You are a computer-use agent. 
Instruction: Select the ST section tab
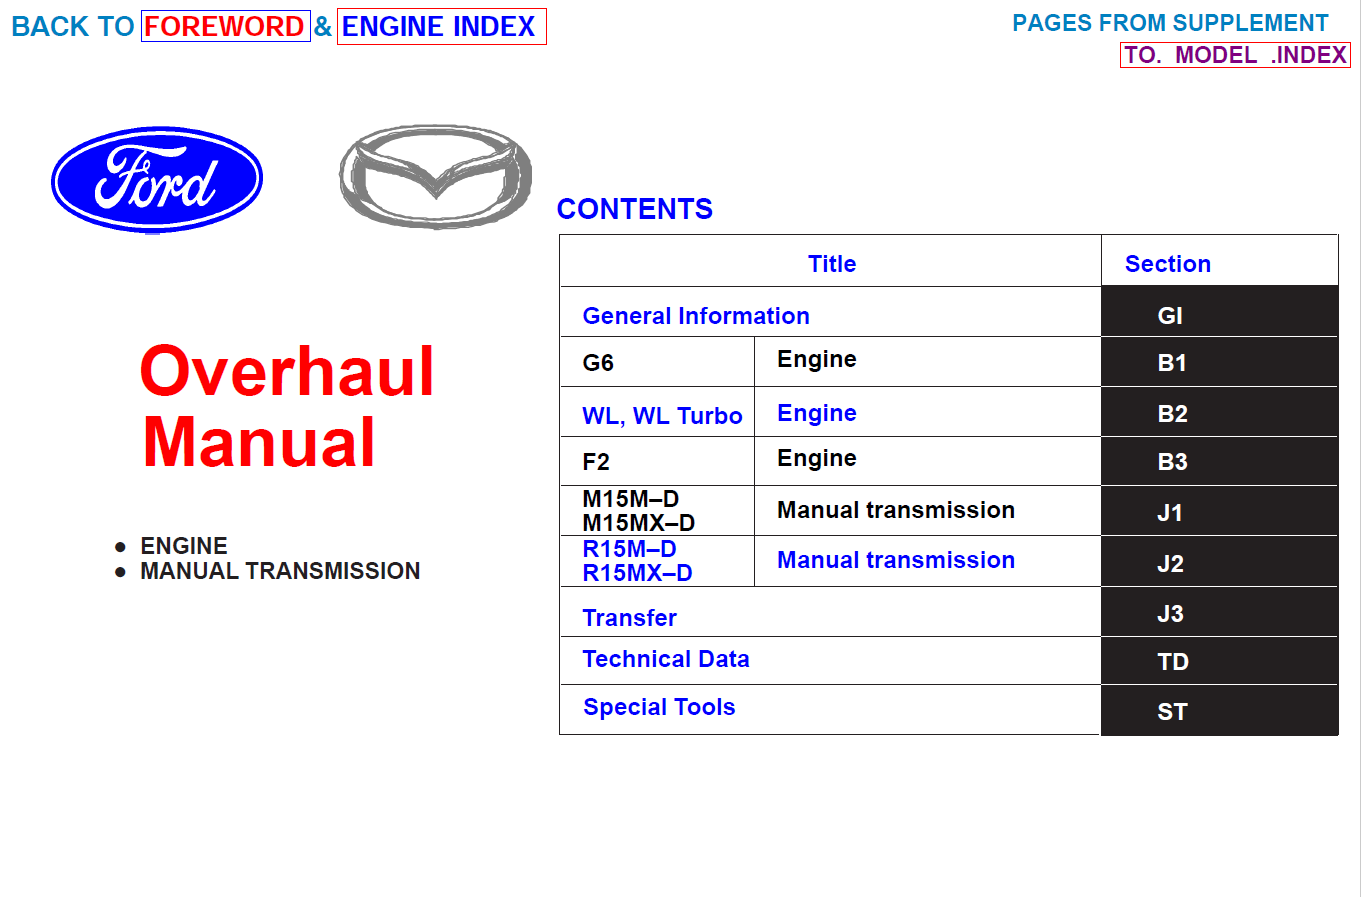1219,710
